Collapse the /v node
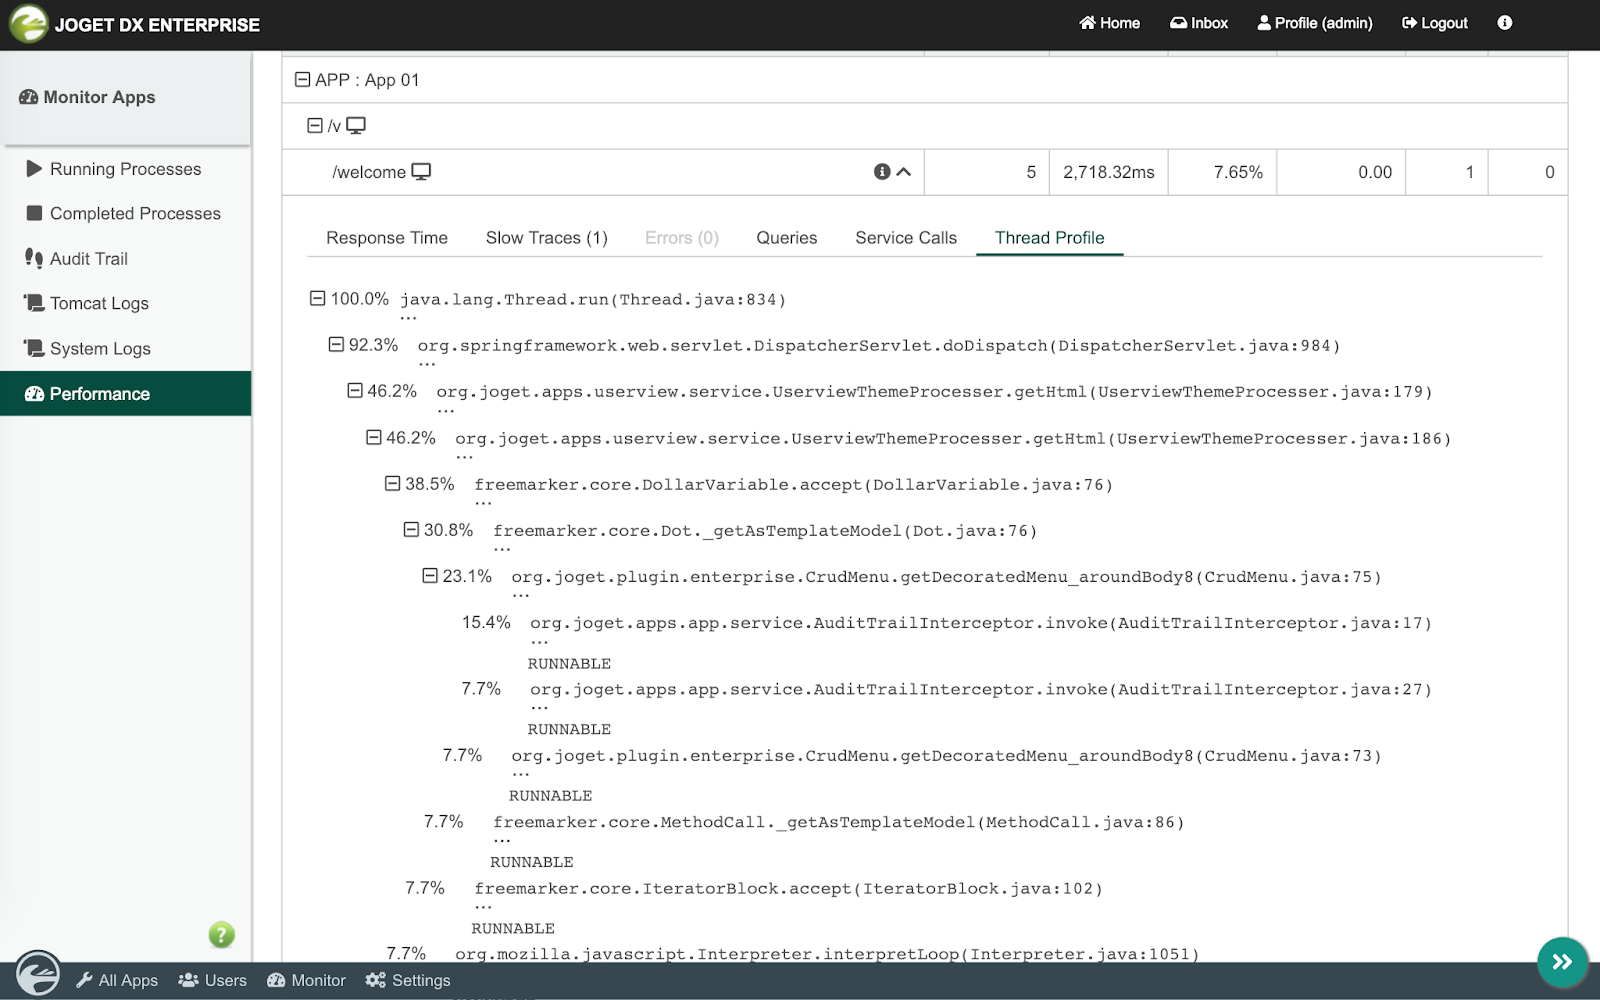1600x1000 pixels. [315, 125]
